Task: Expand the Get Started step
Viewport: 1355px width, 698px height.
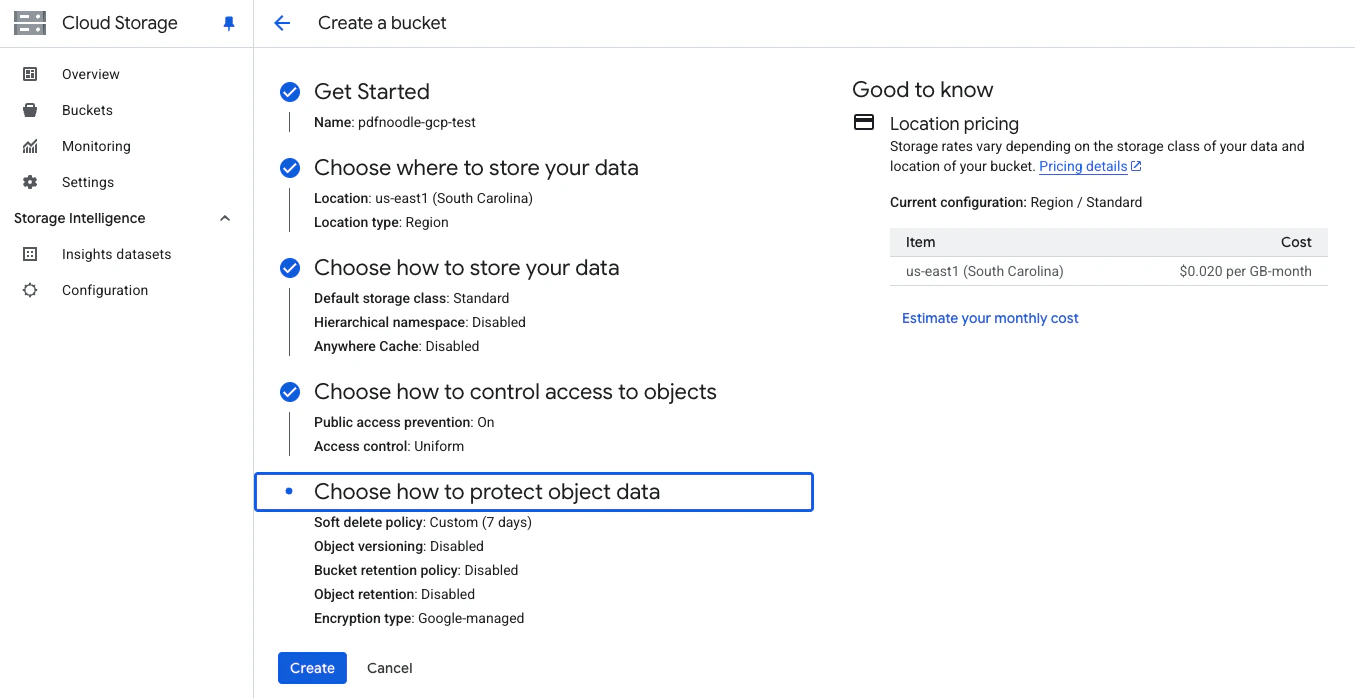Action: pos(372,91)
